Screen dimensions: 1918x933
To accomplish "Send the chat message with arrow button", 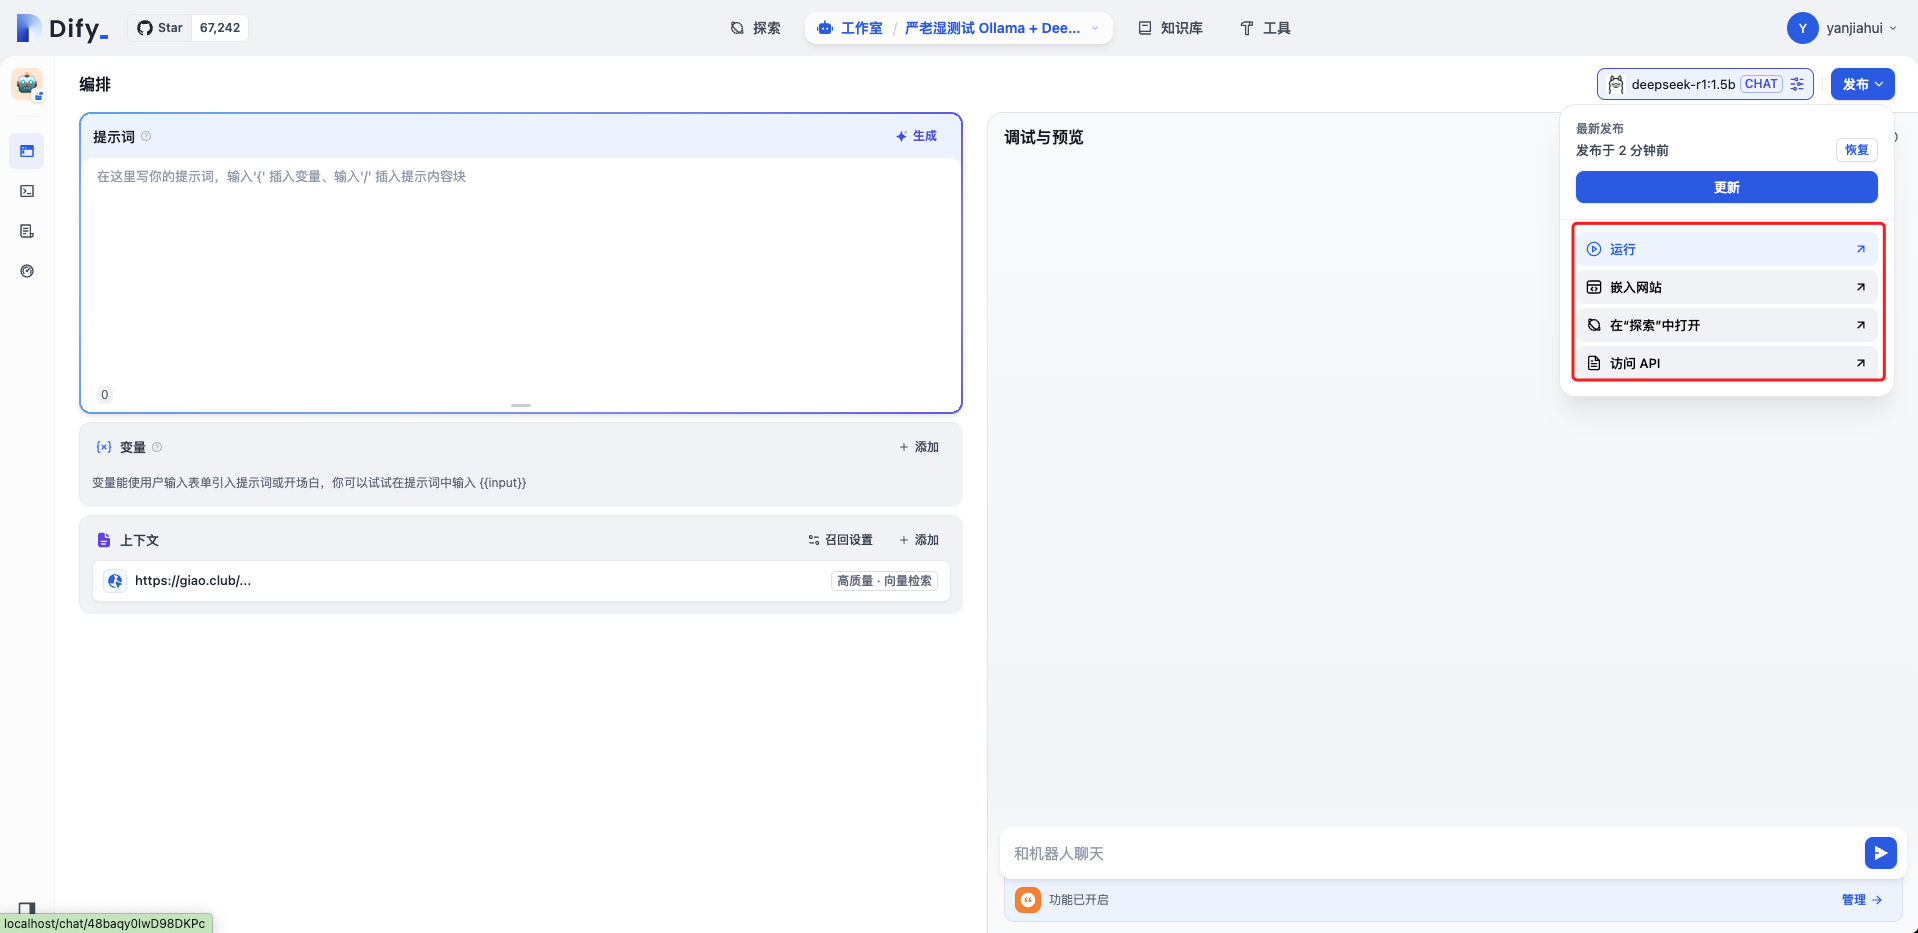I will point(1880,853).
